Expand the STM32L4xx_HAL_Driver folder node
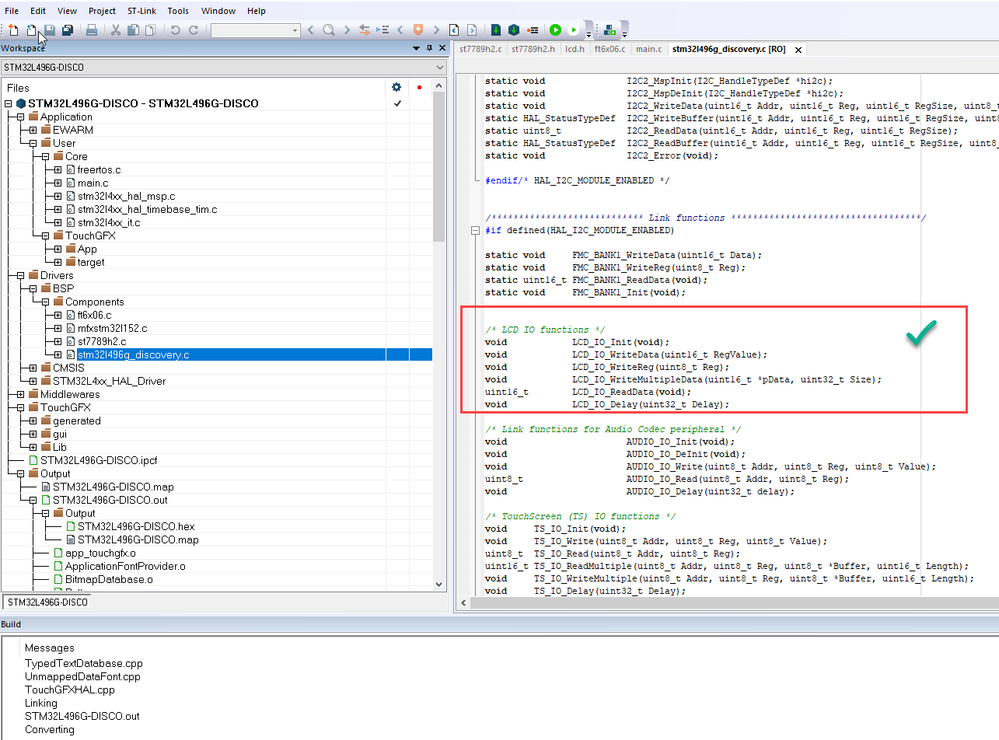This screenshot has height=740, width=999. [32, 381]
